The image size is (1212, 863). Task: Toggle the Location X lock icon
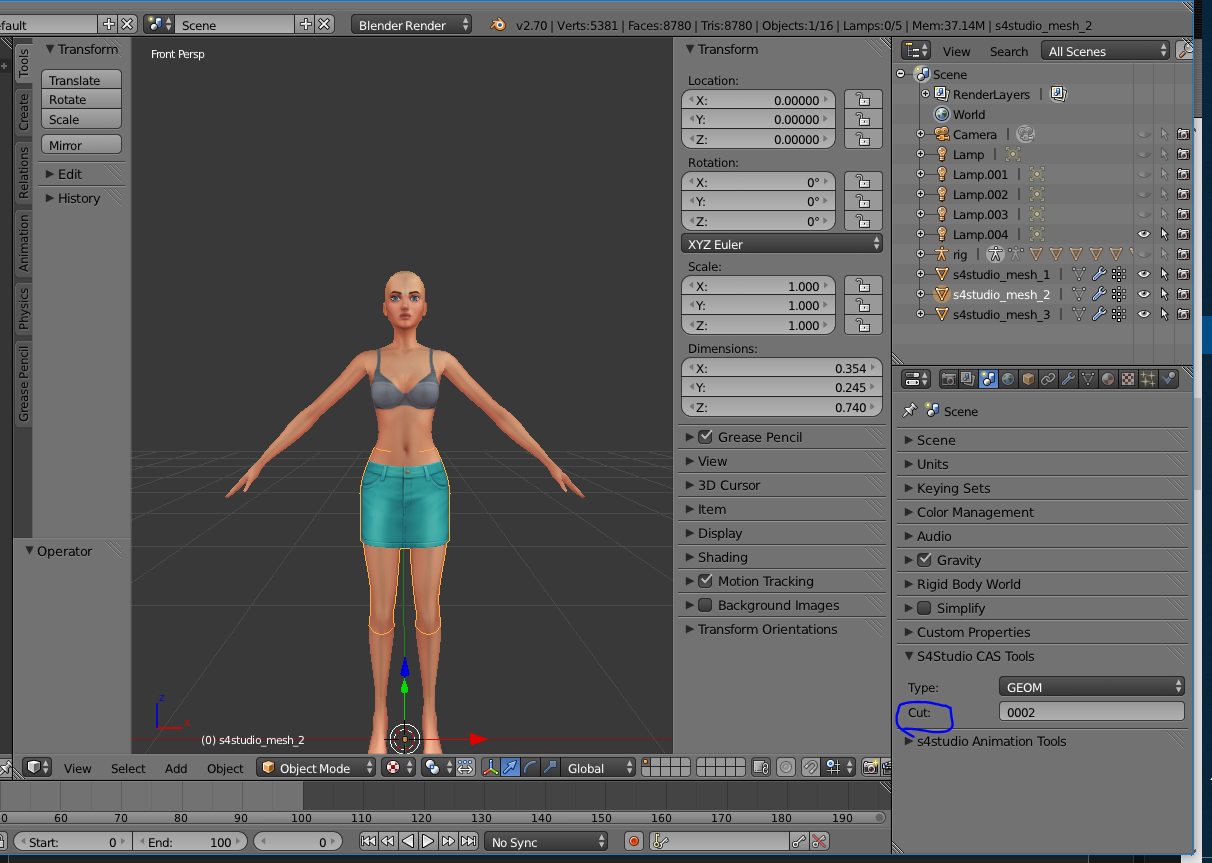(x=862, y=100)
